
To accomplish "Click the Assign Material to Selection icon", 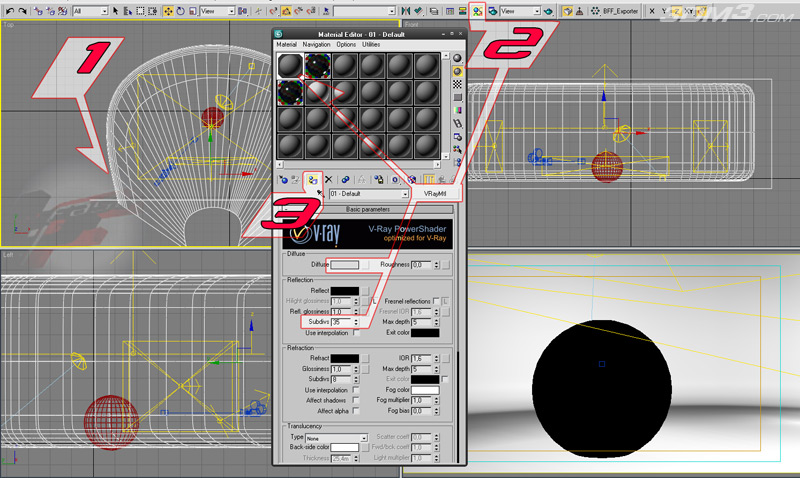I will 313,178.
